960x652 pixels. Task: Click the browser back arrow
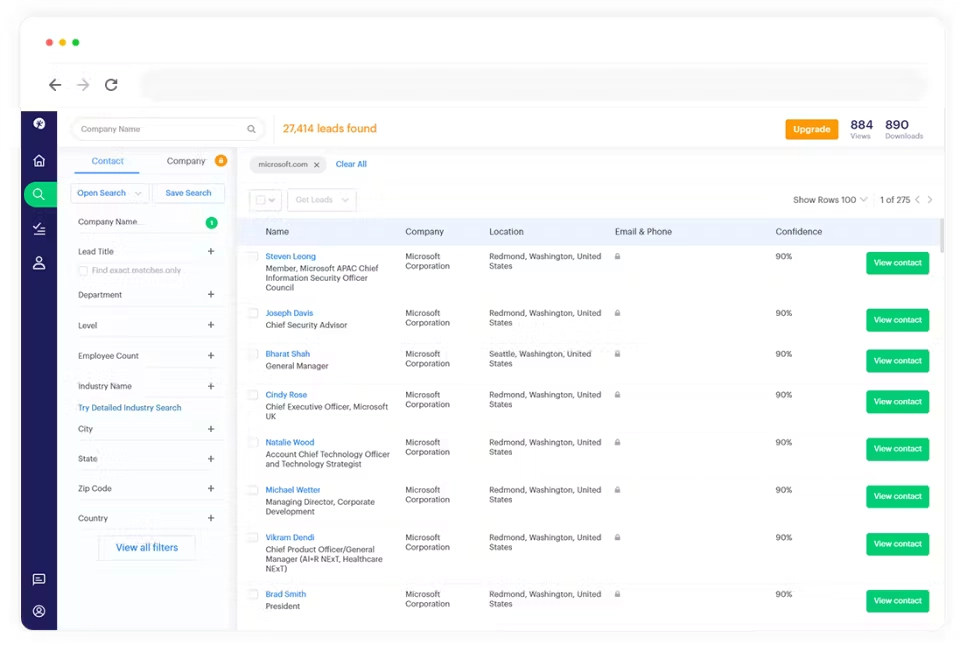[x=55, y=84]
